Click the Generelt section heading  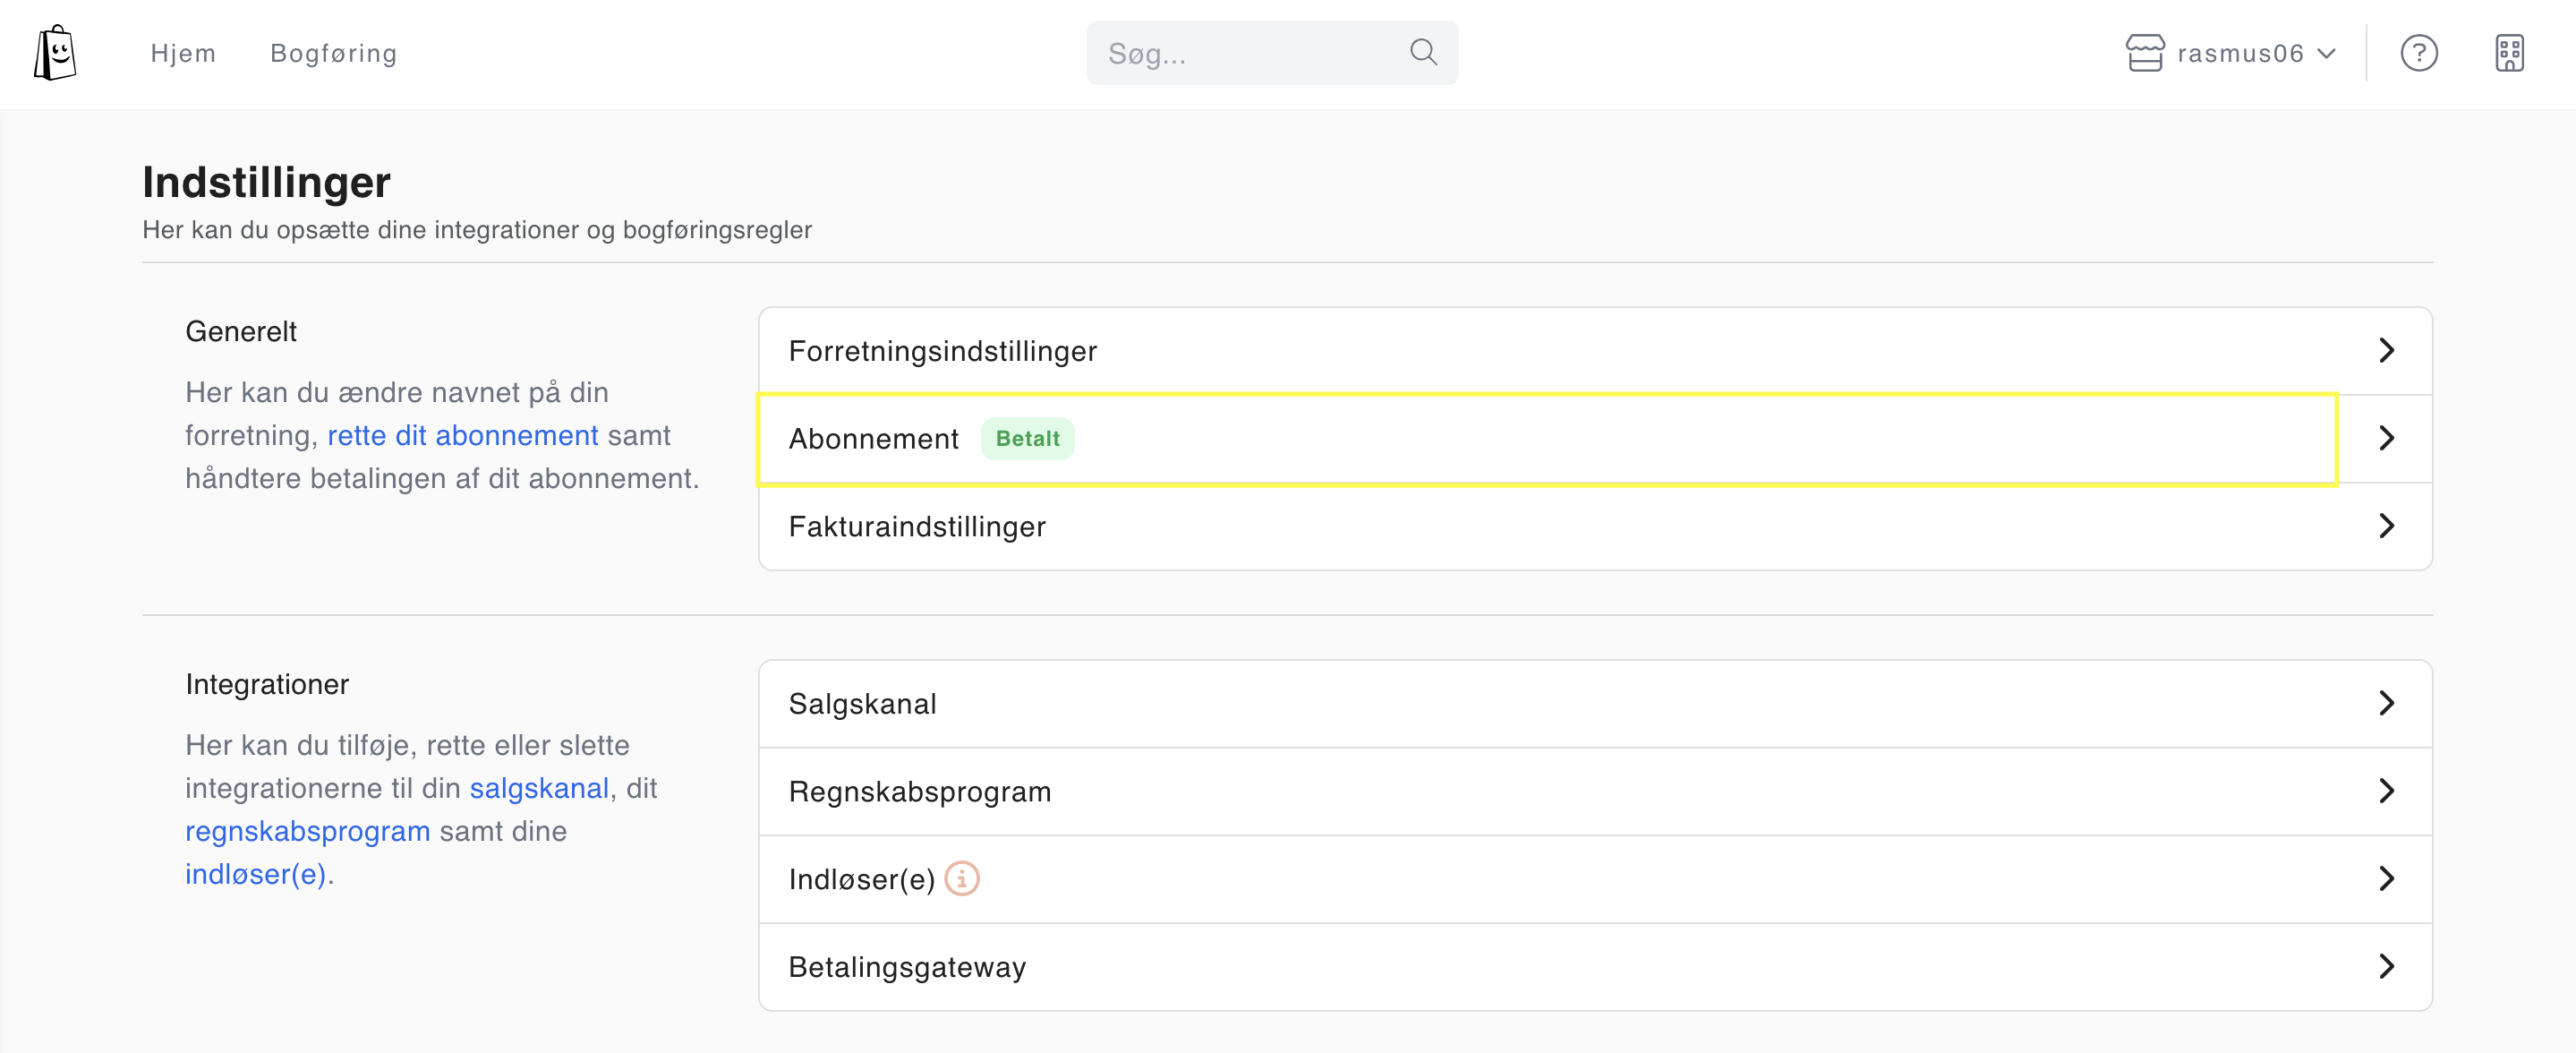point(241,331)
